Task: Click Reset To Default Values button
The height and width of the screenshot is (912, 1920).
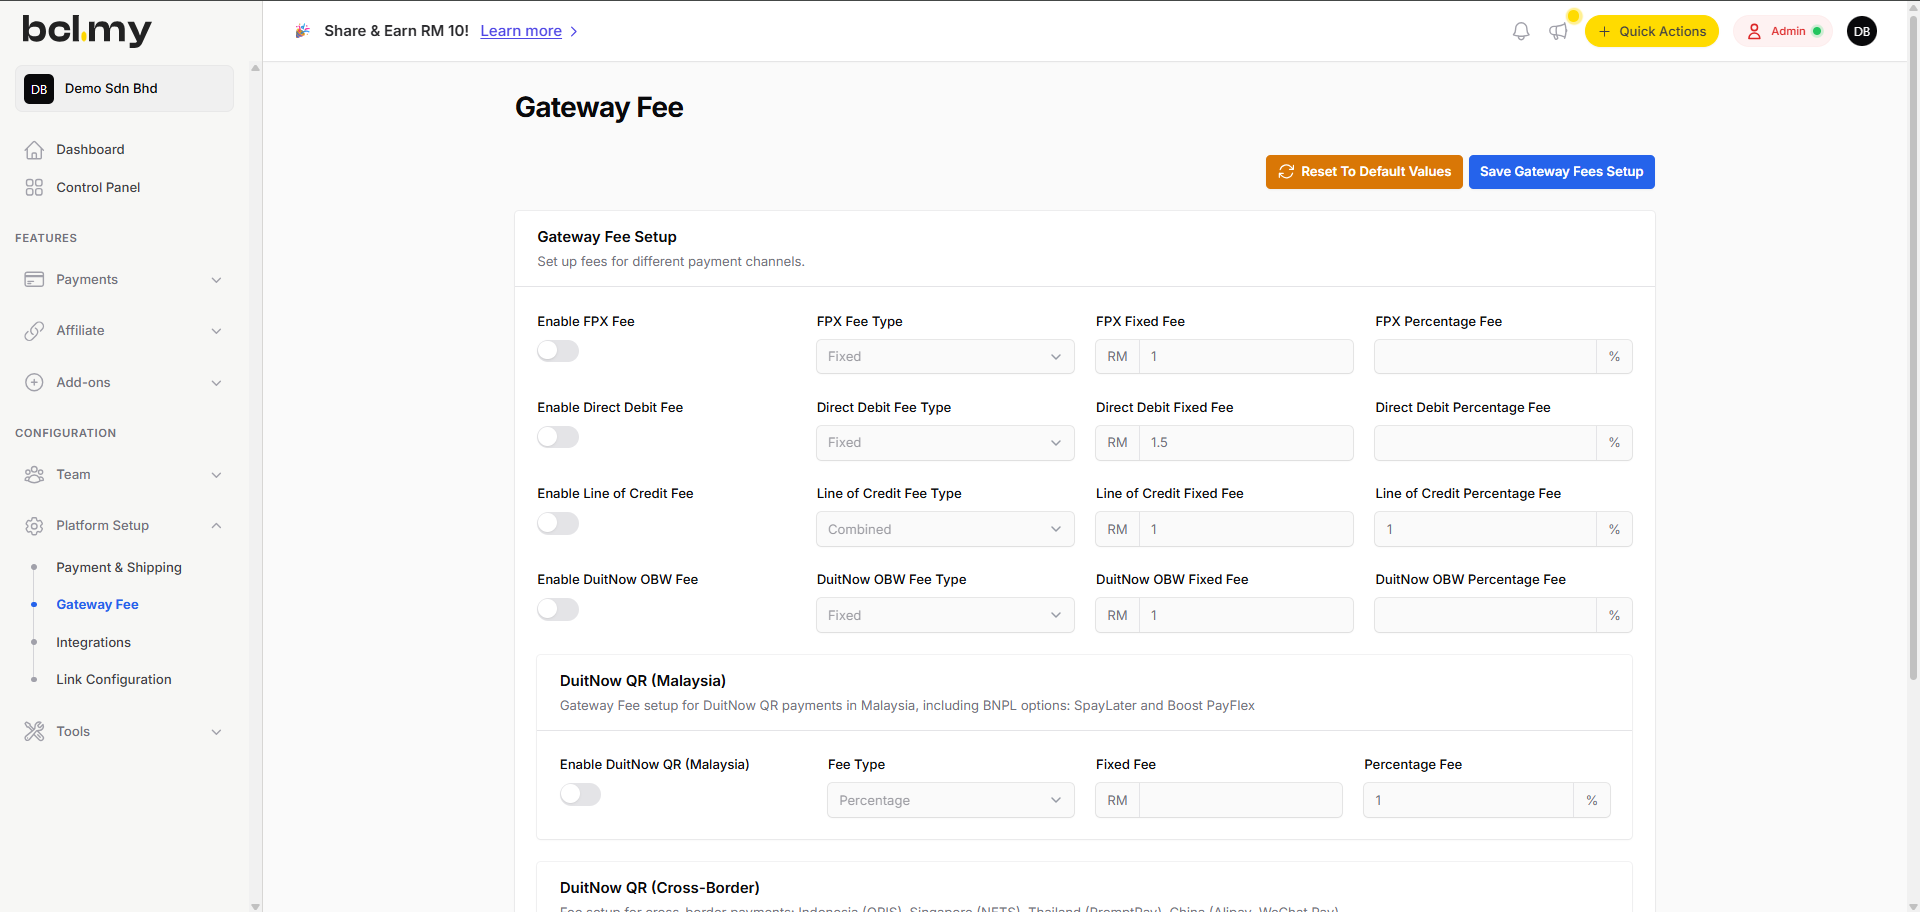Action: pos(1364,172)
